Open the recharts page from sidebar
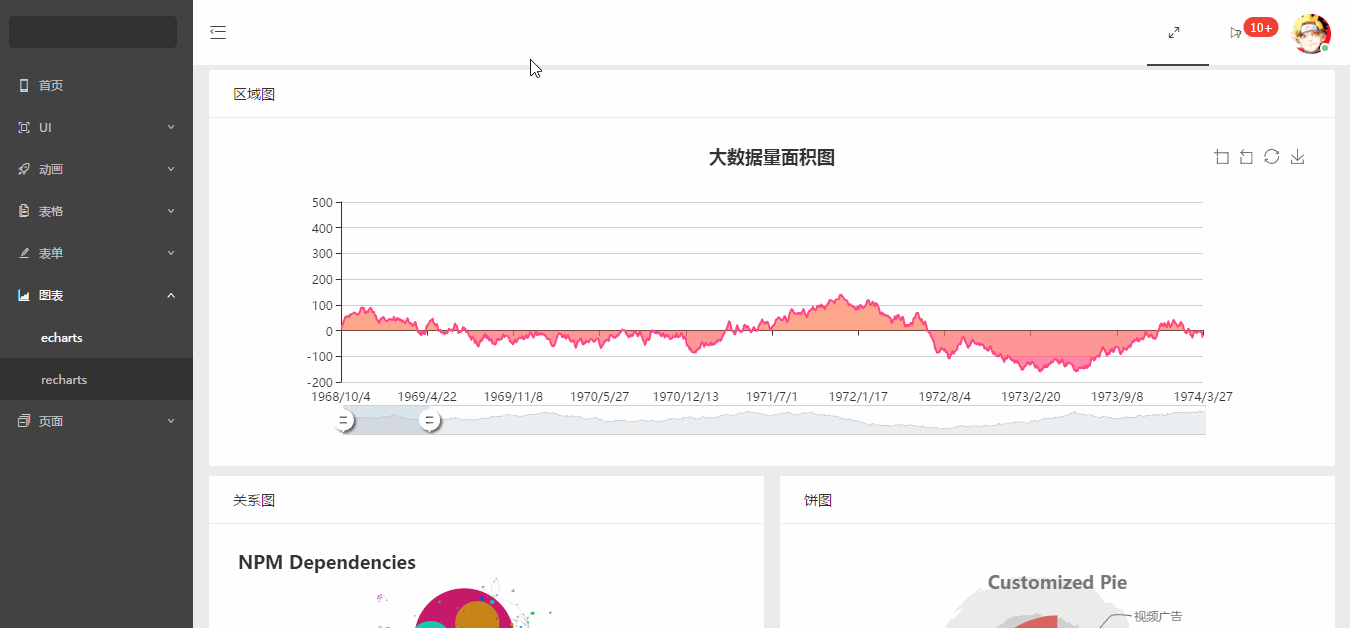This screenshot has width=1350, height=628. click(x=64, y=380)
